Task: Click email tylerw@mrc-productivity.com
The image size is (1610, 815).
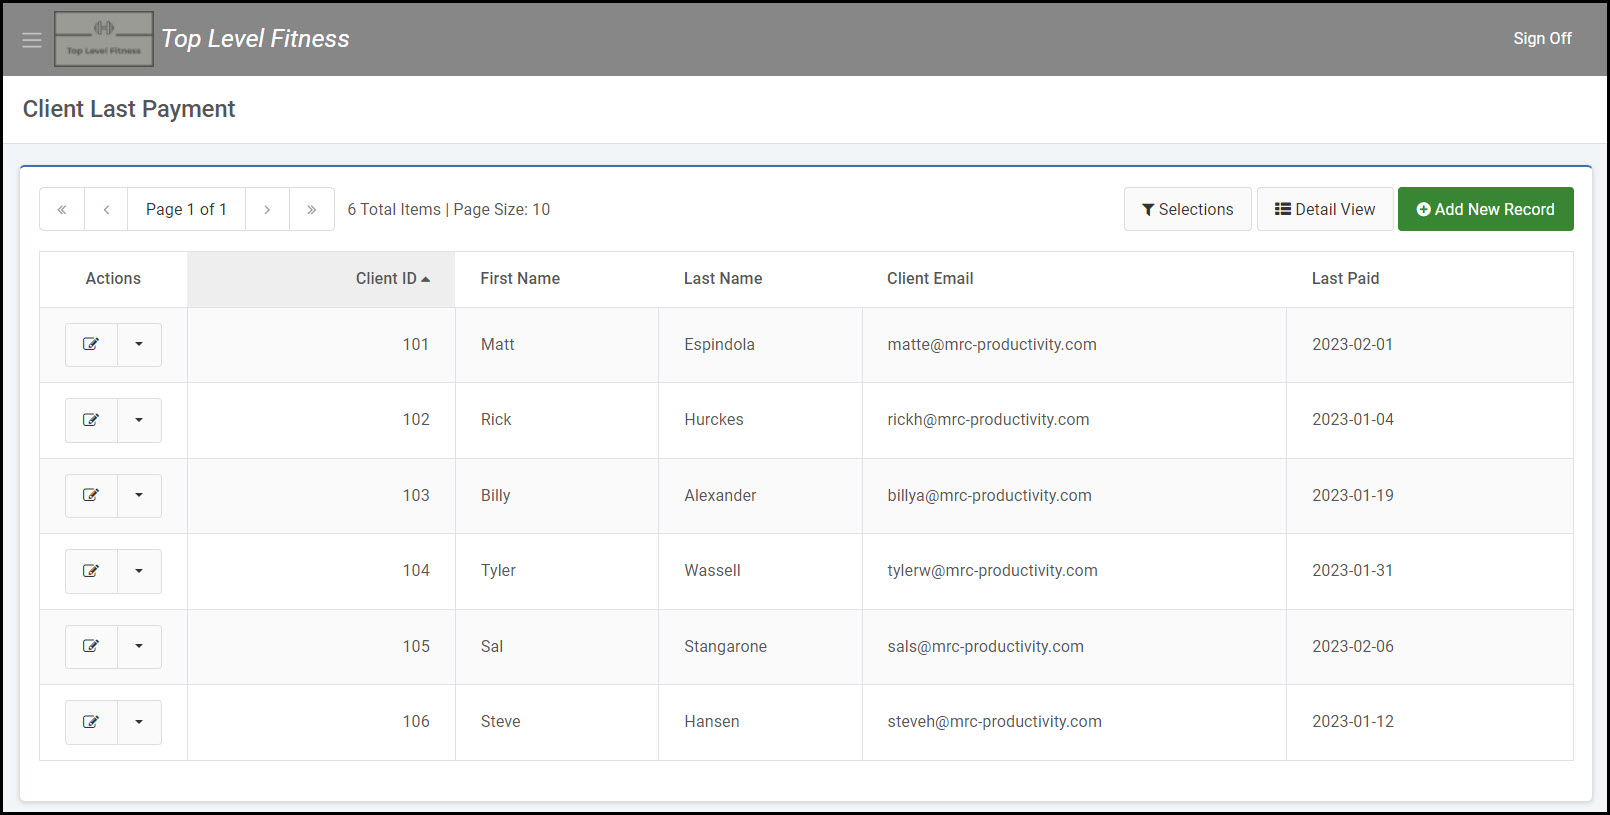Action: [x=992, y=571]
